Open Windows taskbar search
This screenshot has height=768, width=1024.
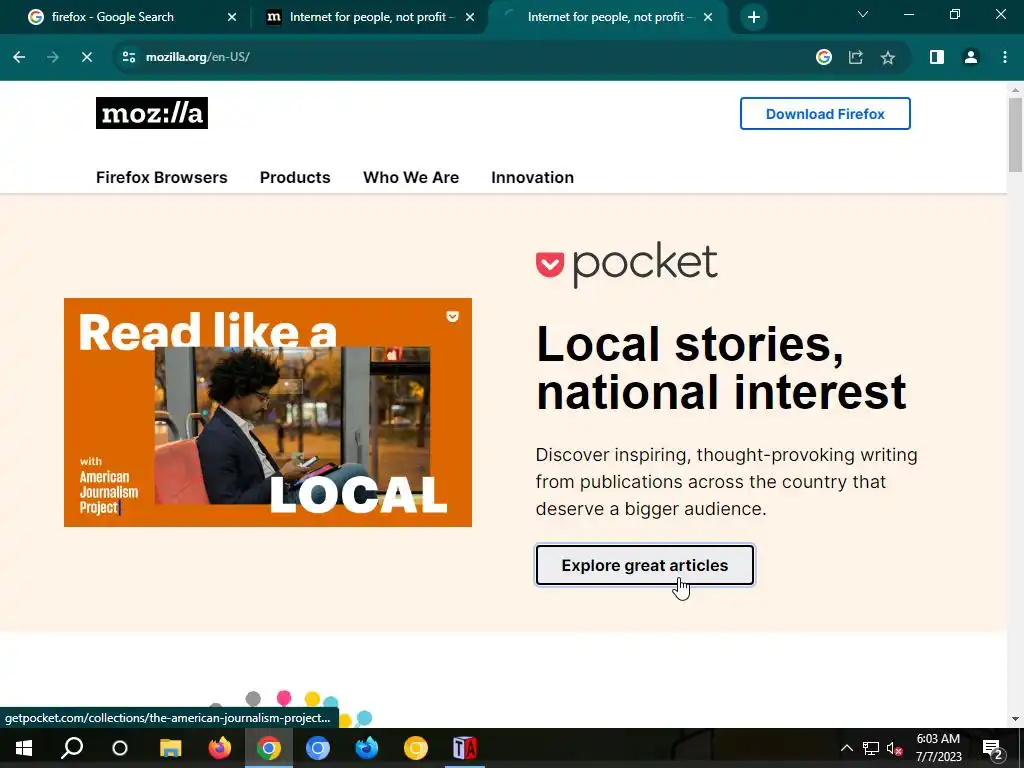pyautogui.click(x=72, y=748)
